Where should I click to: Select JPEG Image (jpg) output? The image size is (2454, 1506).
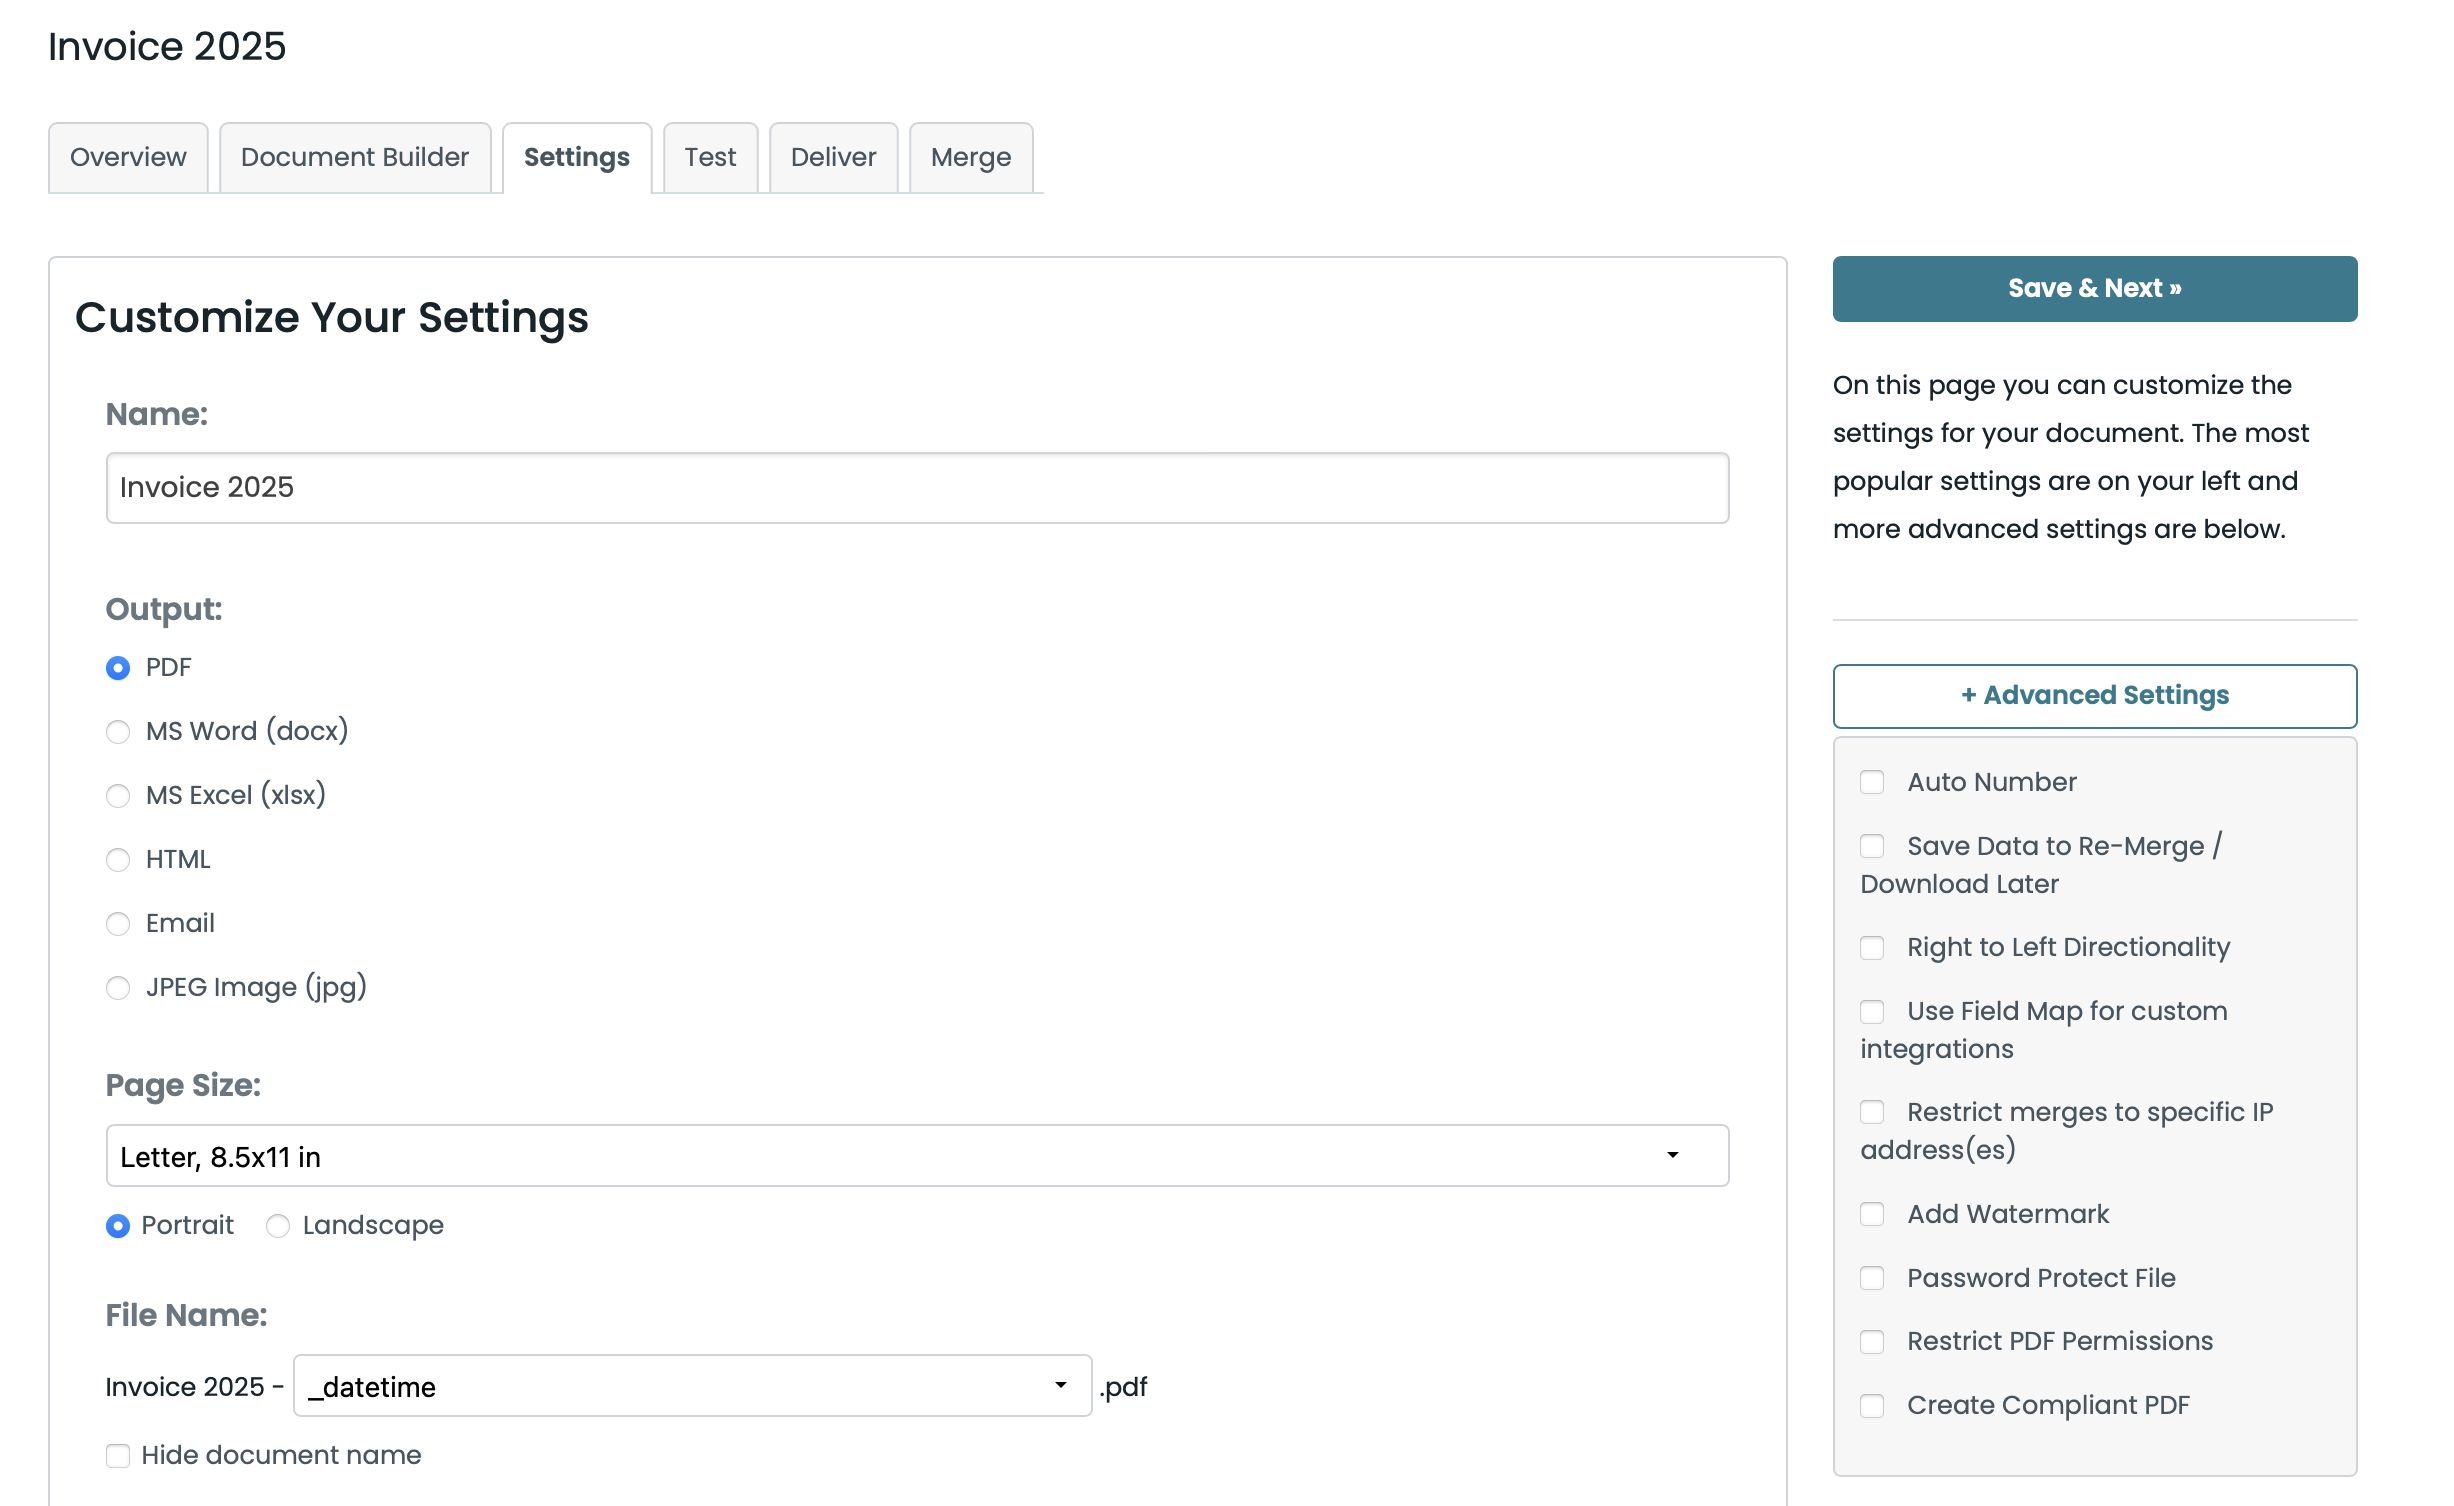[118, 988]
